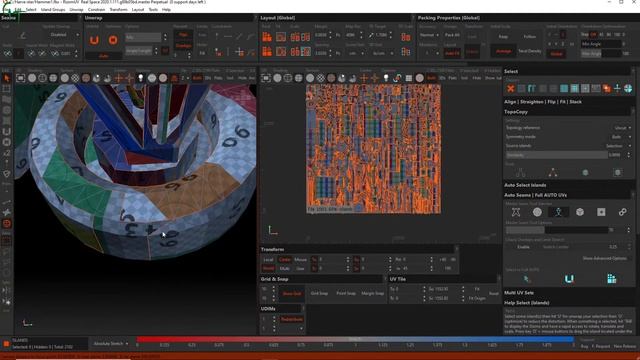Toggle Both mode in UV viewport toolbar
640x360 pixels.
click(x=431, y=78)
